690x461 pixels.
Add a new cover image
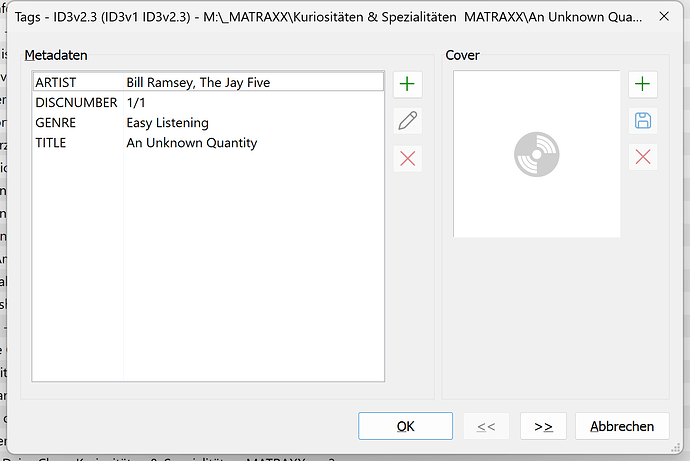click(x=642, y=84)
